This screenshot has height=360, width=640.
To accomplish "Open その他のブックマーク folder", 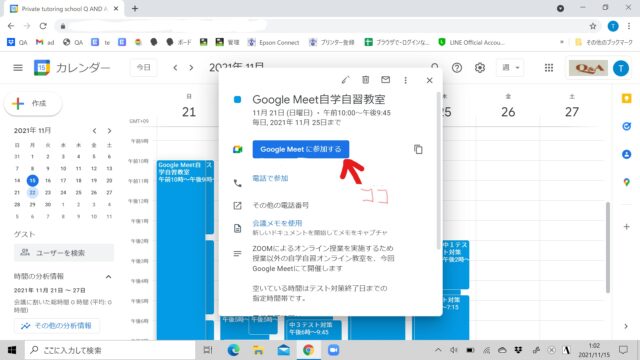I will click(x=604, y=42).
